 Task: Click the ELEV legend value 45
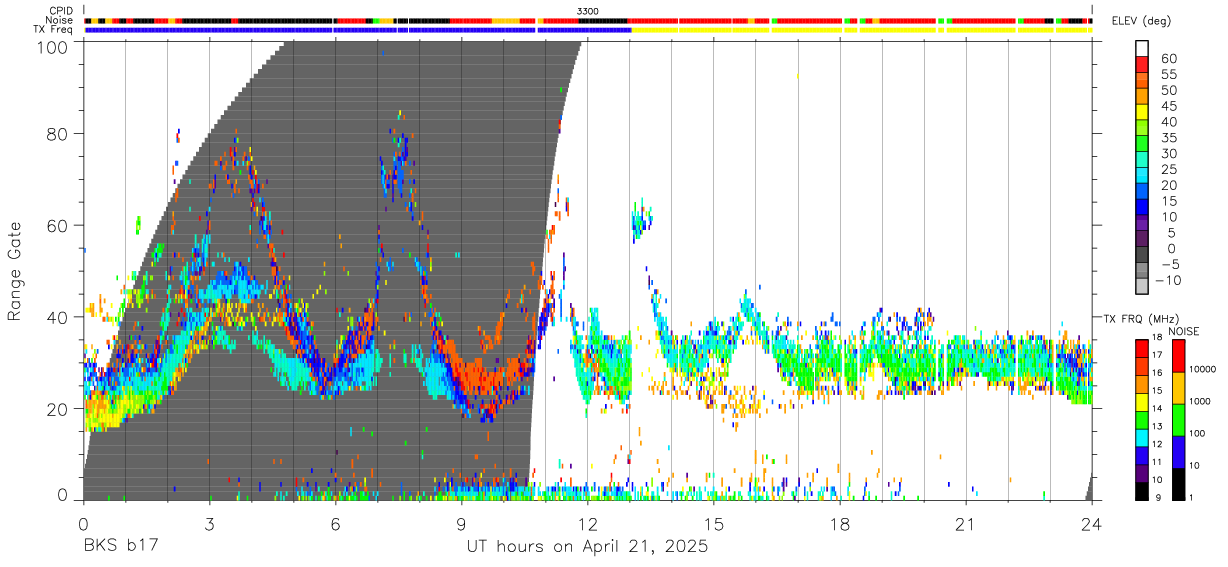(x=1169, y=106)
